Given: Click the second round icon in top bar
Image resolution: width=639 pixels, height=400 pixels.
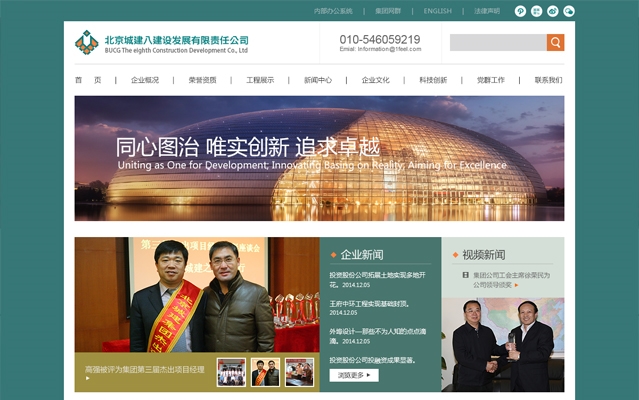Looking at the screenshot, I should point(537,11).
